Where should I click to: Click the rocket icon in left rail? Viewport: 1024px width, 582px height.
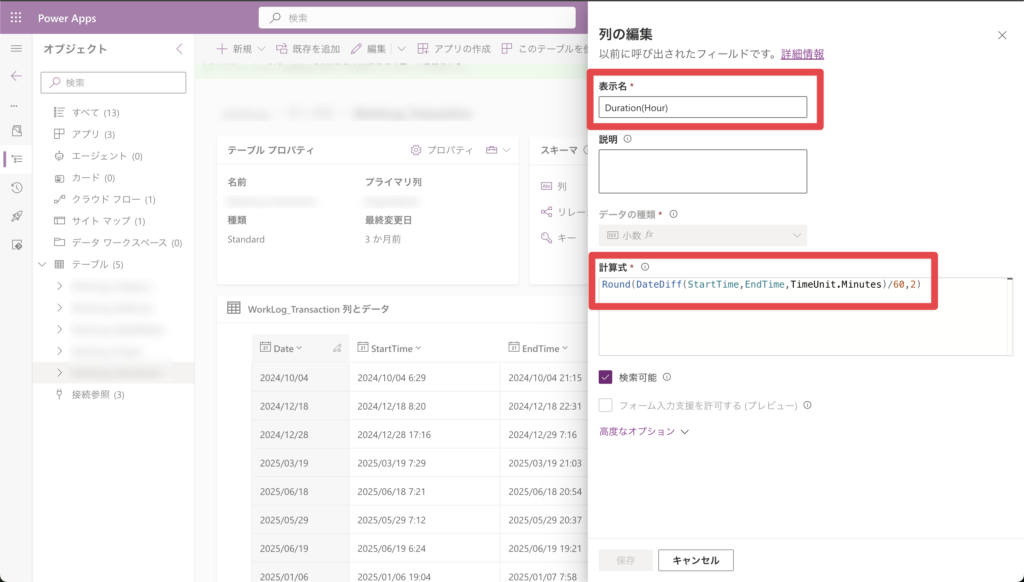(x=16, y=216)
